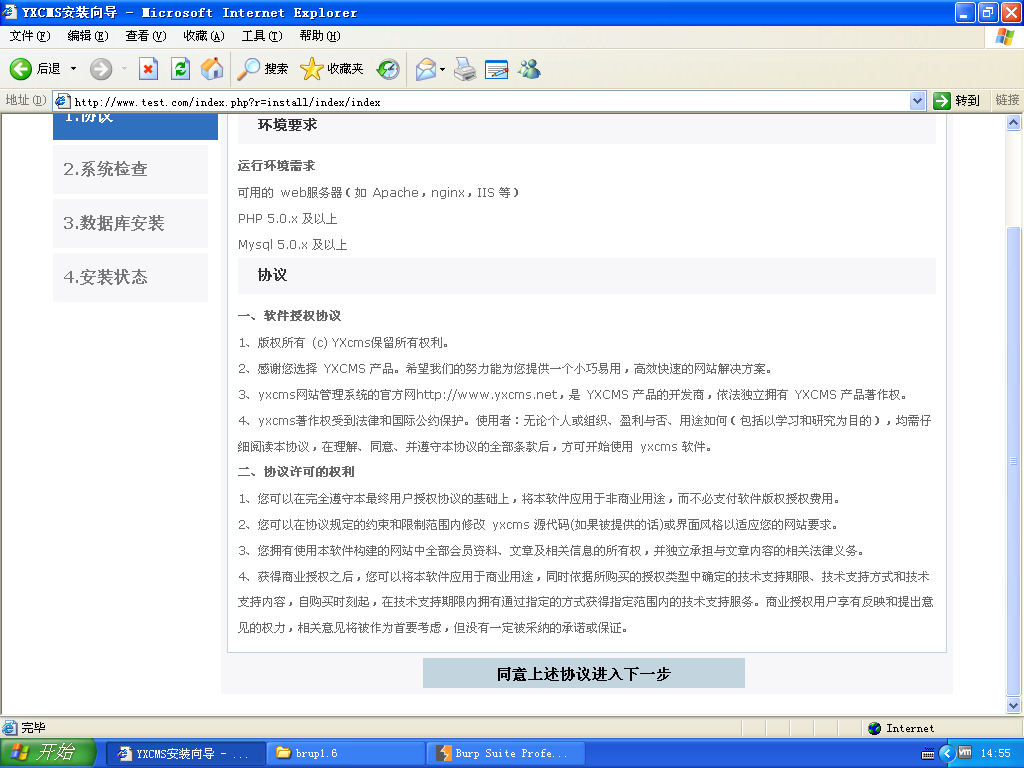
Task: Select the 4.安装状态 step
Action: (131, 277)
